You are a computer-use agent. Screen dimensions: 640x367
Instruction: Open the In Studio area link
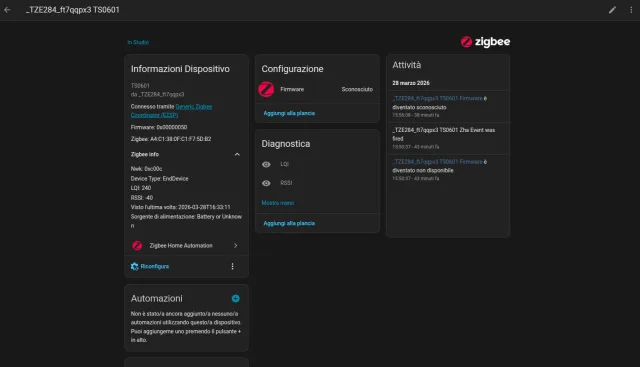(x=138, y=42)
